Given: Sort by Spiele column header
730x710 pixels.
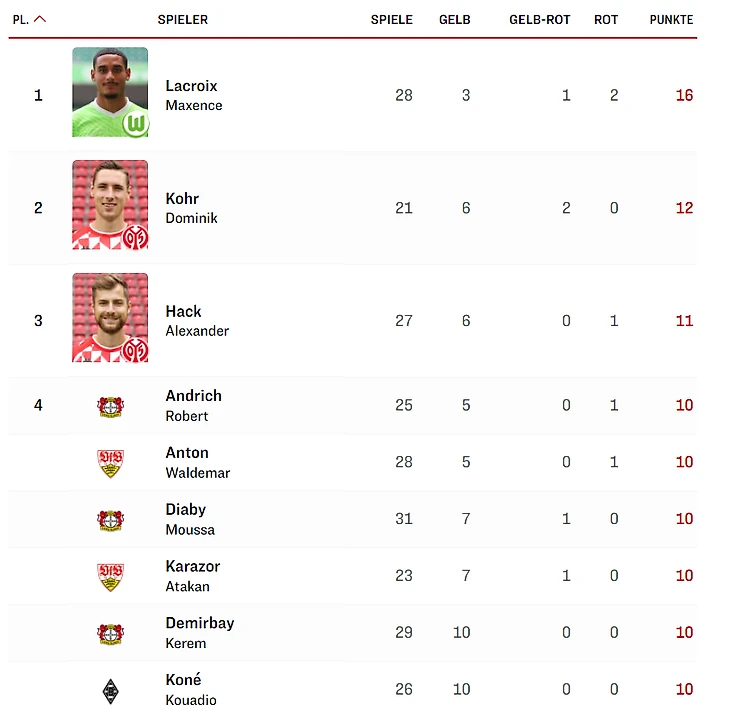Looking at the screenshot, I should 391,20.
